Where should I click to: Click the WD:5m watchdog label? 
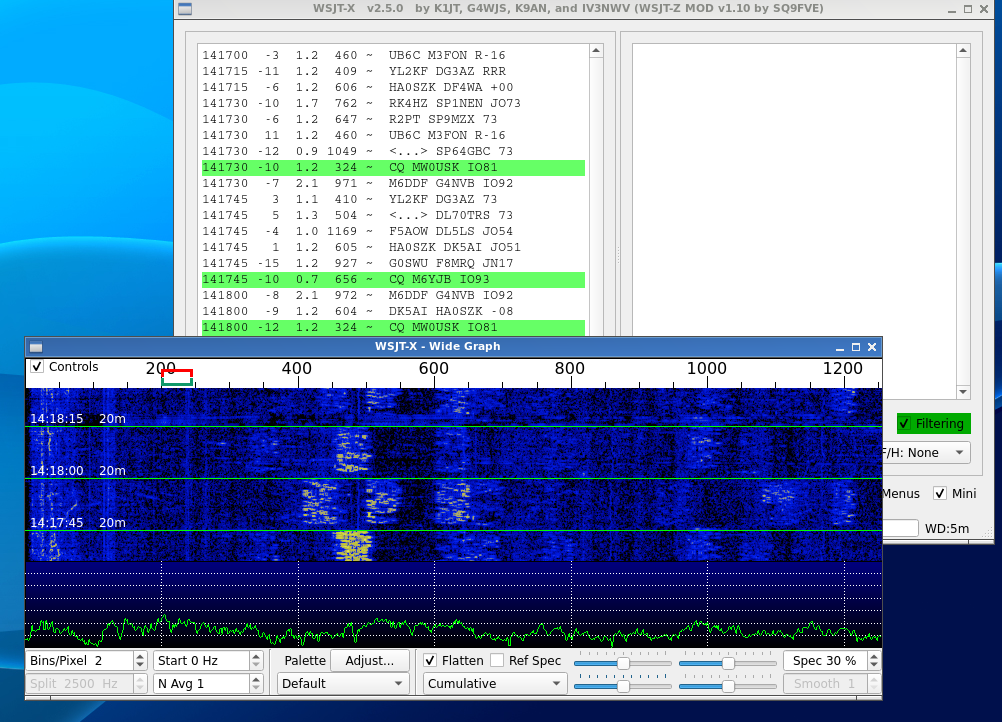click(947, 529)
